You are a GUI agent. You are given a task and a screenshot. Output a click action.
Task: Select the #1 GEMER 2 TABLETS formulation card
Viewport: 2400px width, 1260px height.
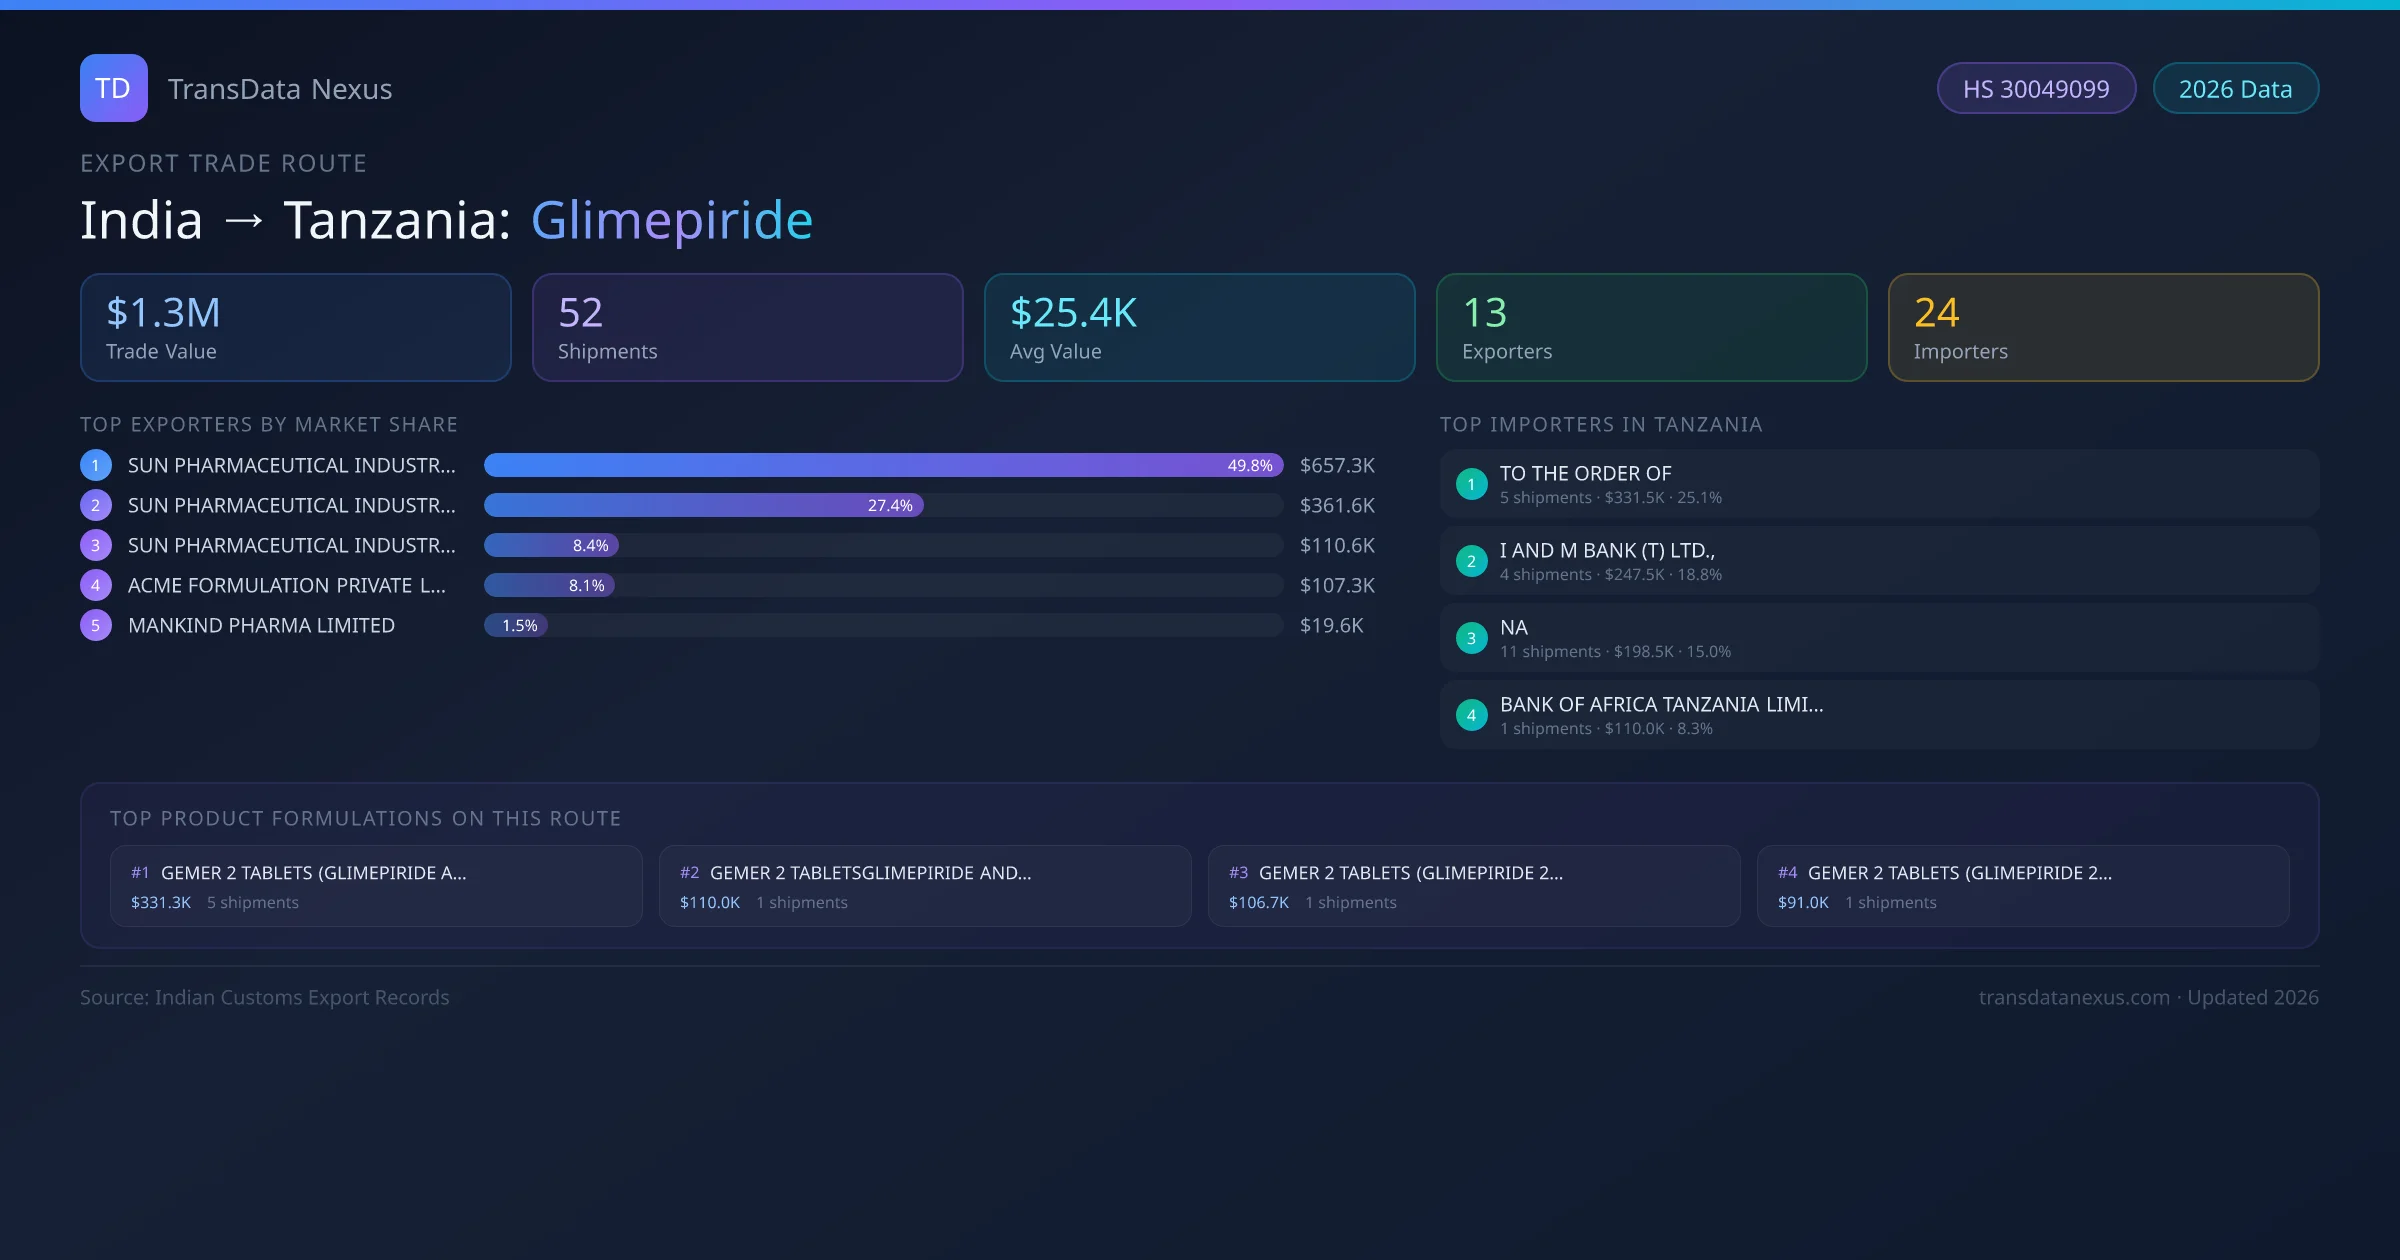376,885
